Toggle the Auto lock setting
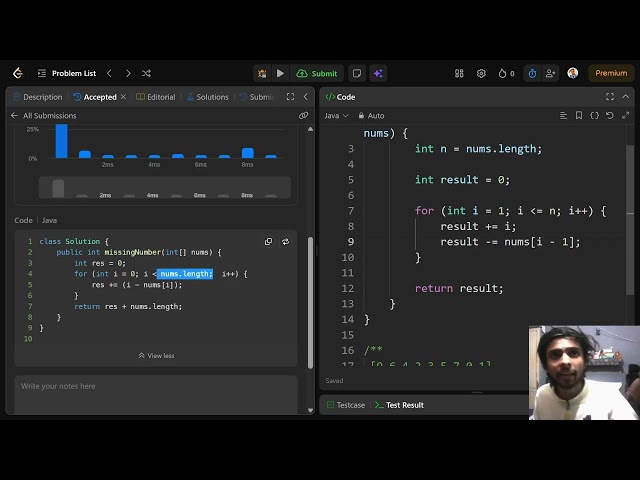The image size is (640, 480). pos(371,116)
